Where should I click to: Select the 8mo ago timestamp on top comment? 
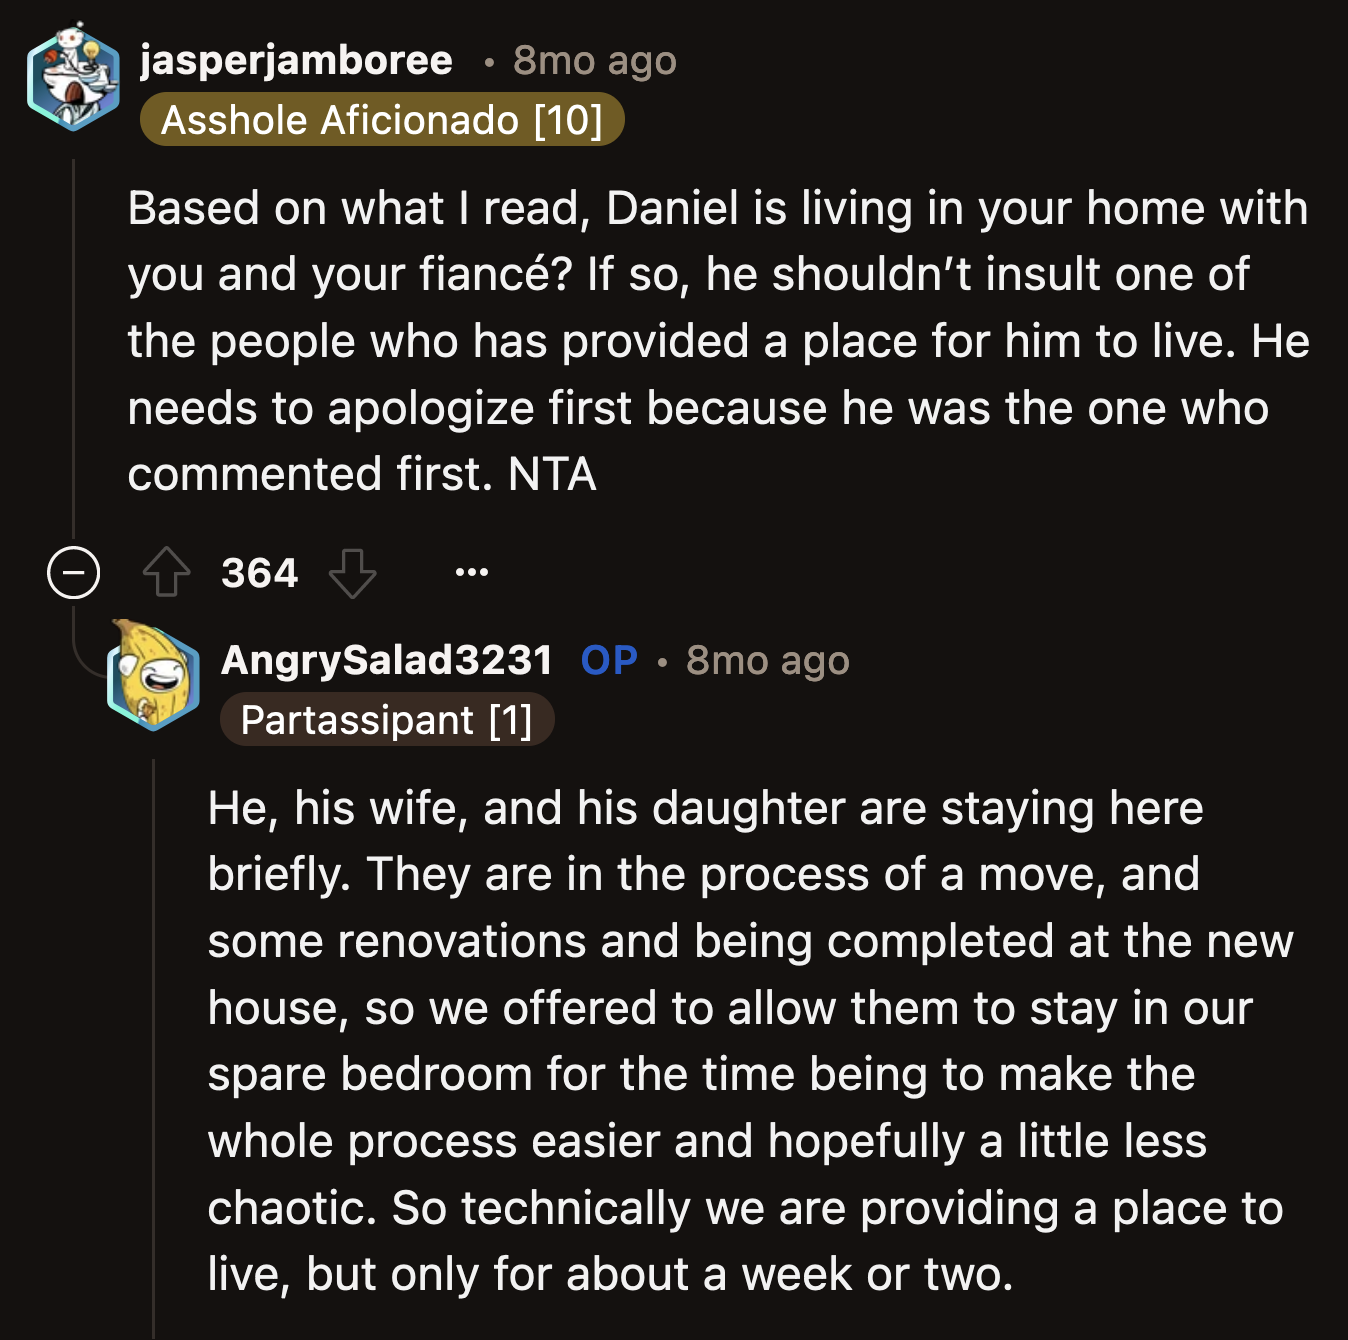point(594,61)
